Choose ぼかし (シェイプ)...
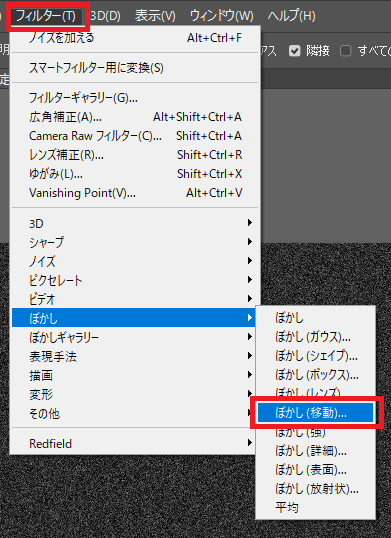The width and height of the screenshot is (391, 538). pyautogui.click(x=316, y=356)
